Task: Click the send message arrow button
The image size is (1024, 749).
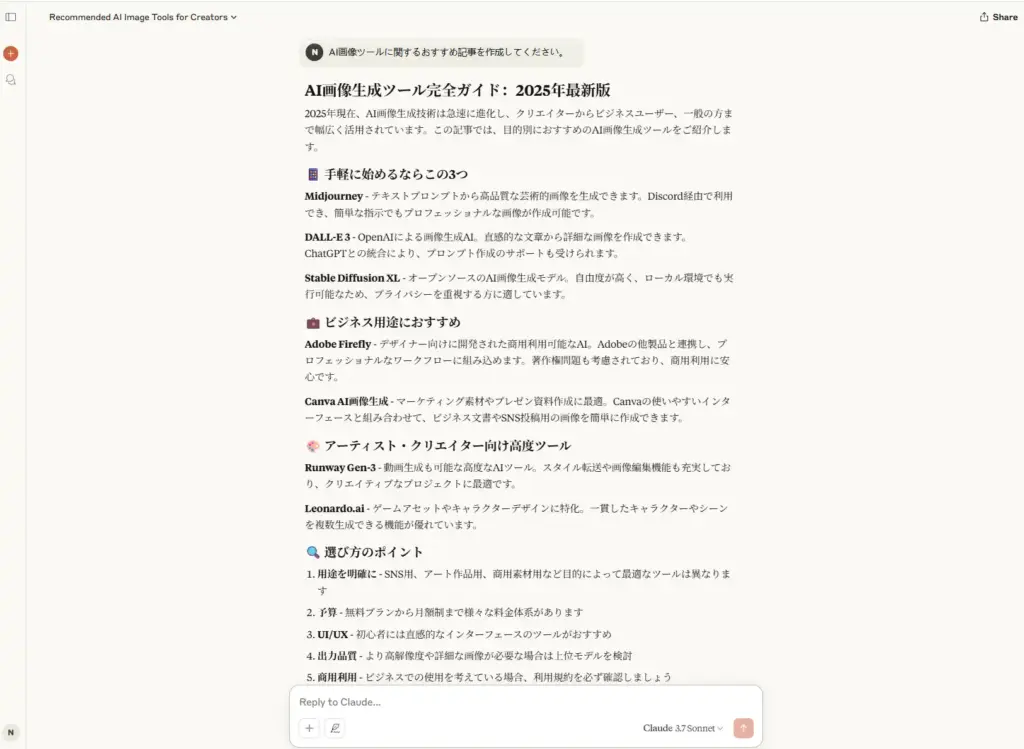Action: 743,728
